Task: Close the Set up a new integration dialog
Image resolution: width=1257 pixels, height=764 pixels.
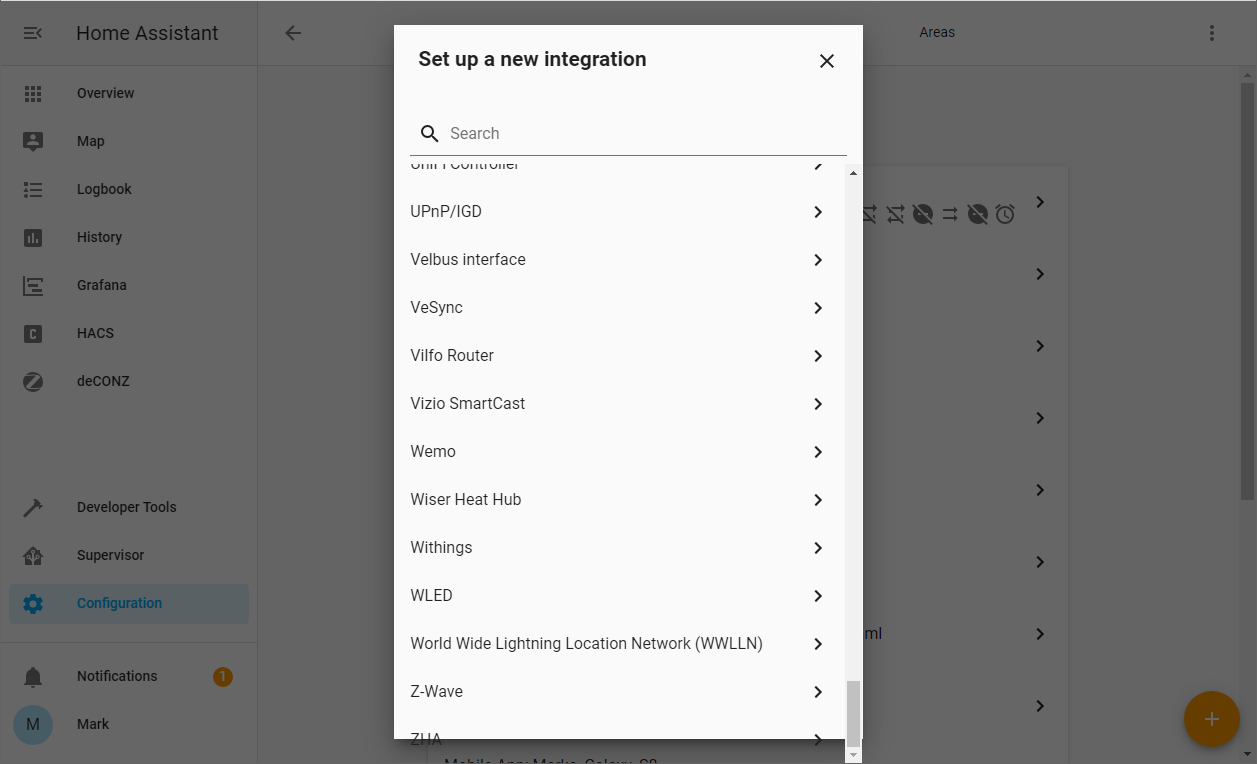Action: (x=827, y=61)
